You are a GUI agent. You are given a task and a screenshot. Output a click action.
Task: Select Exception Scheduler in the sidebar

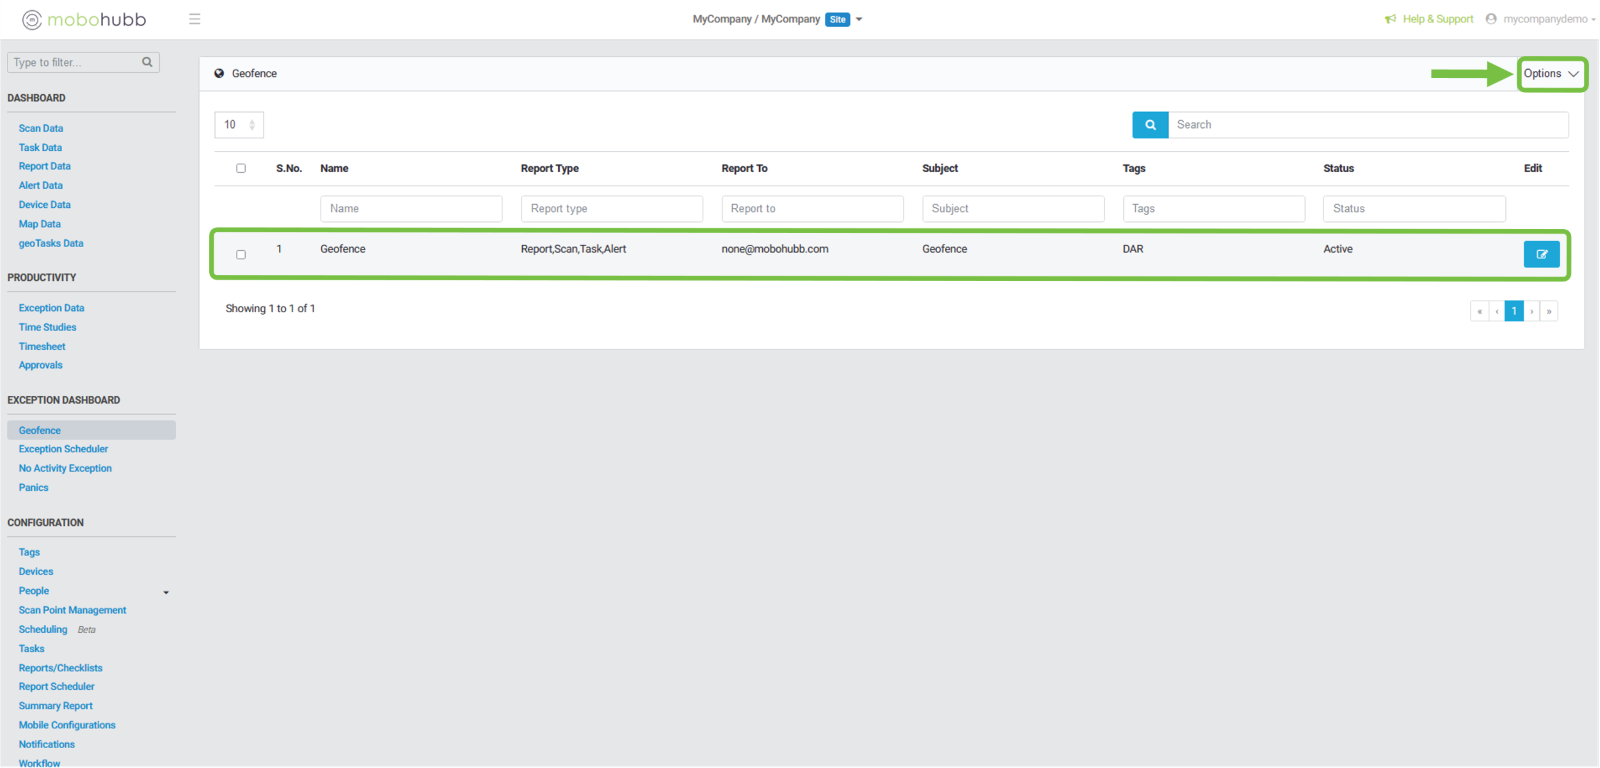point(63,449)
